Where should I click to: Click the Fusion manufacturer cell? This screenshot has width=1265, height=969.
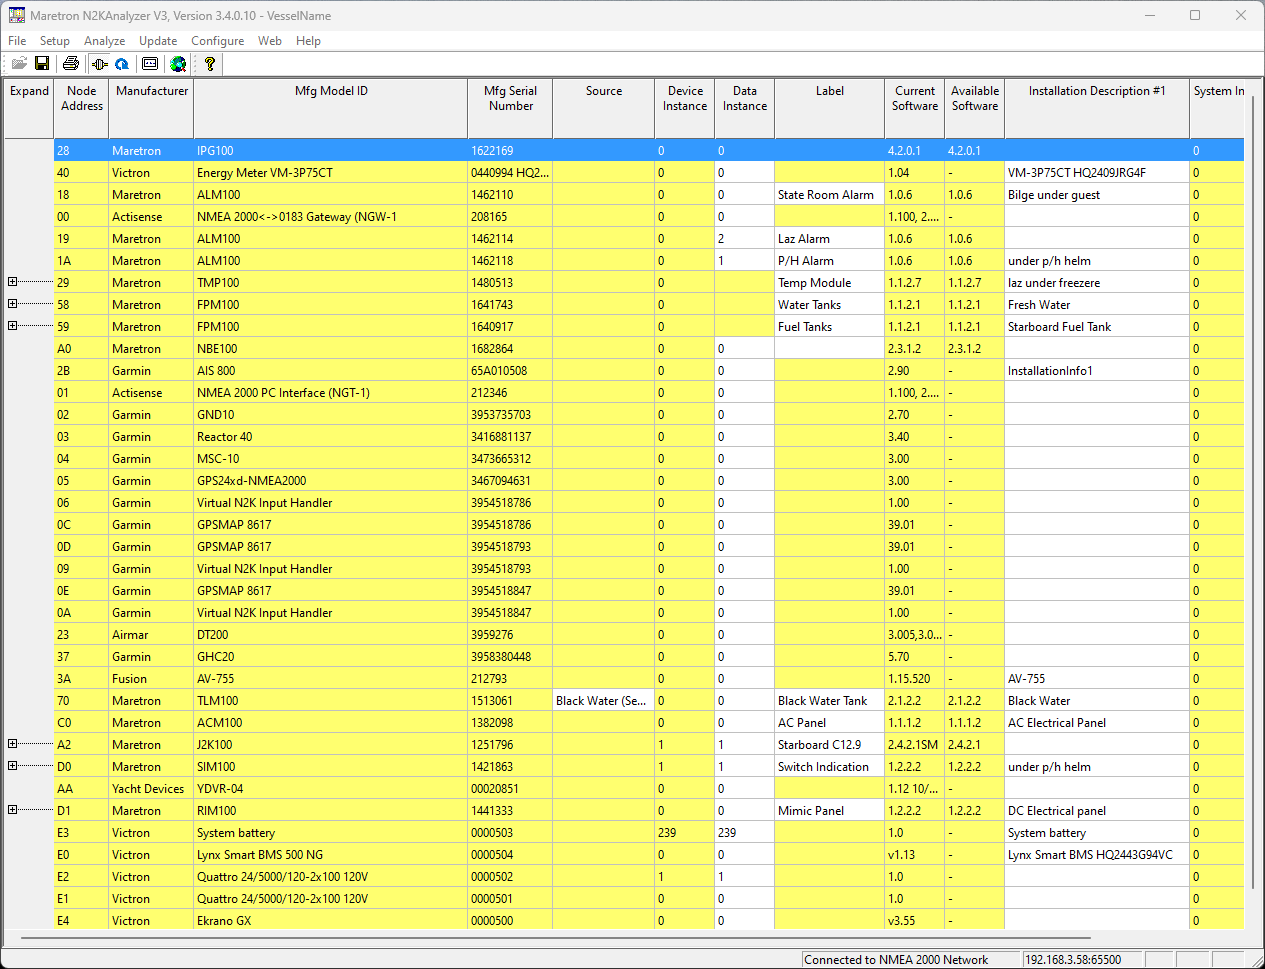tap(152, 679)
